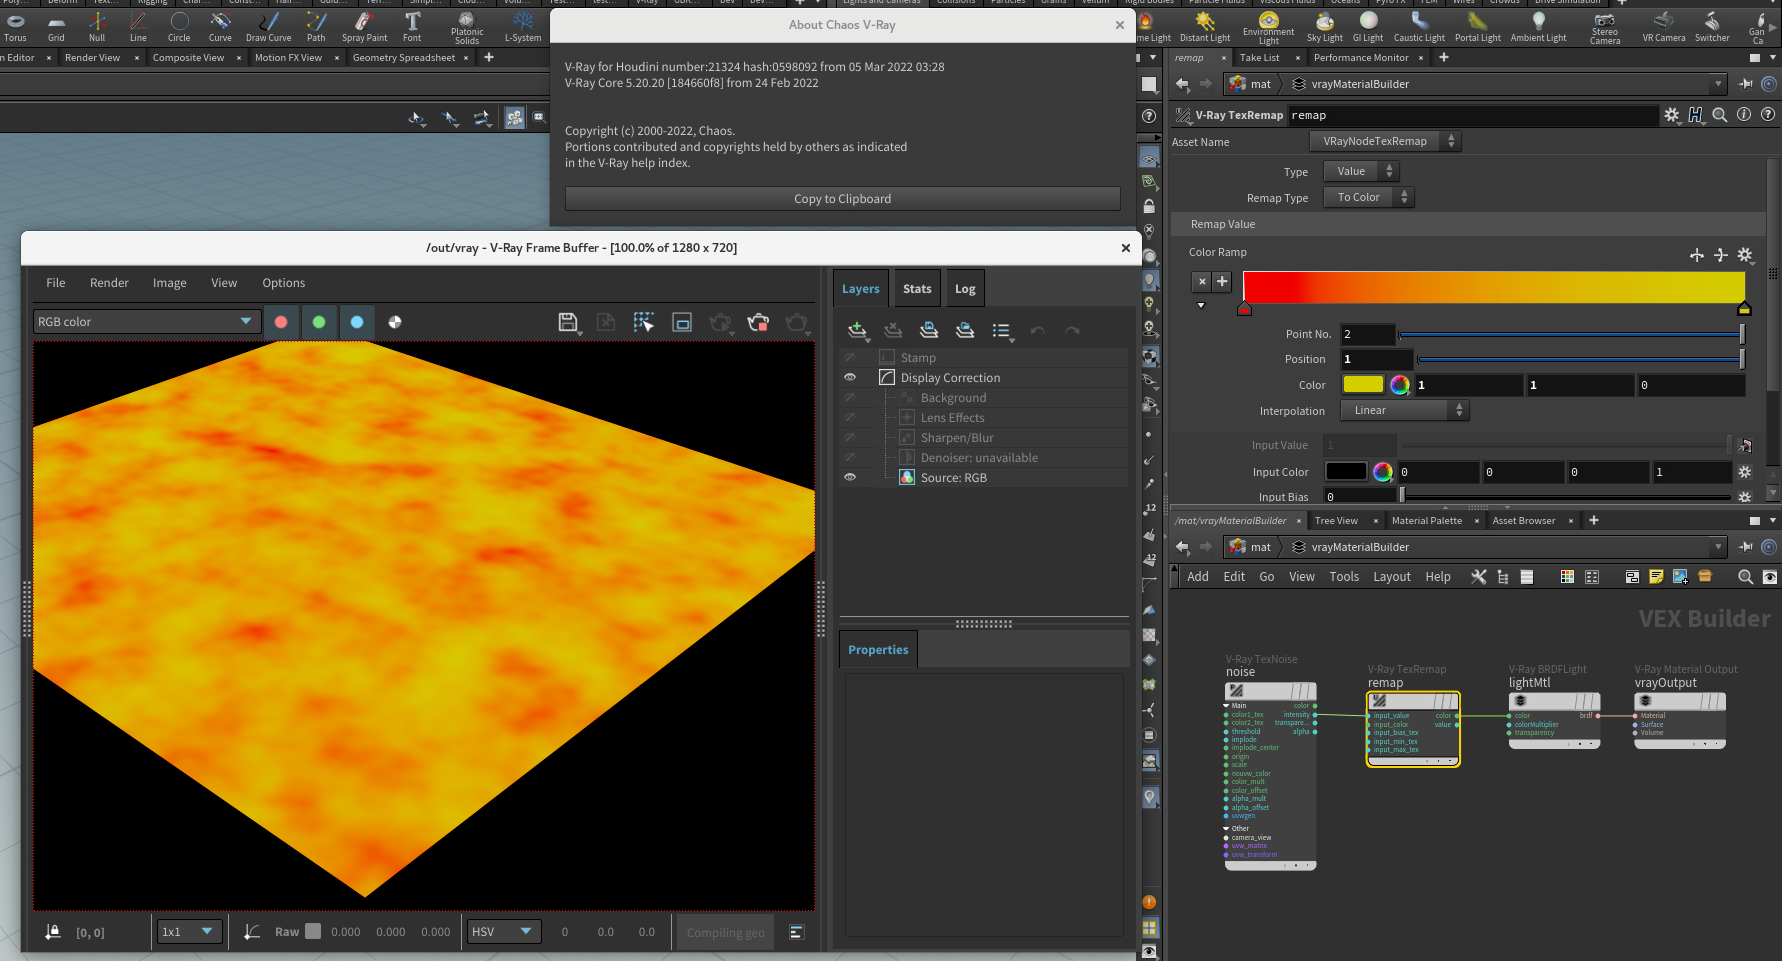Hide the Source: RGB layer

click(x=850, y=478)
